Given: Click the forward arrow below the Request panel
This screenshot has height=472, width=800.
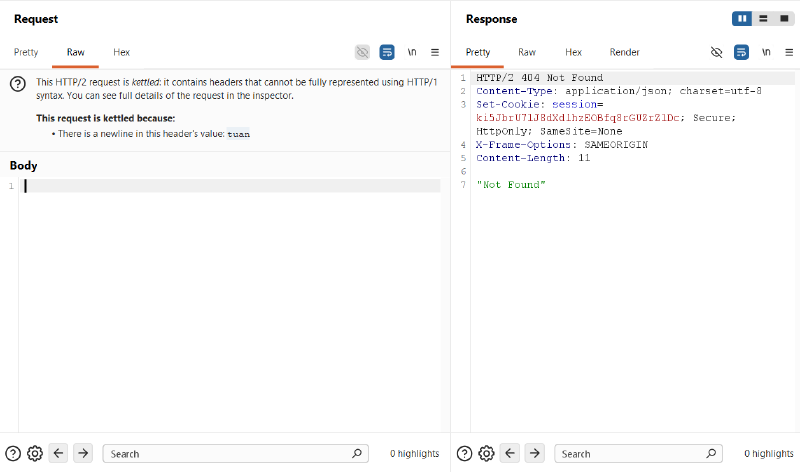Looking at the screenshot, I should pos(83,453).
